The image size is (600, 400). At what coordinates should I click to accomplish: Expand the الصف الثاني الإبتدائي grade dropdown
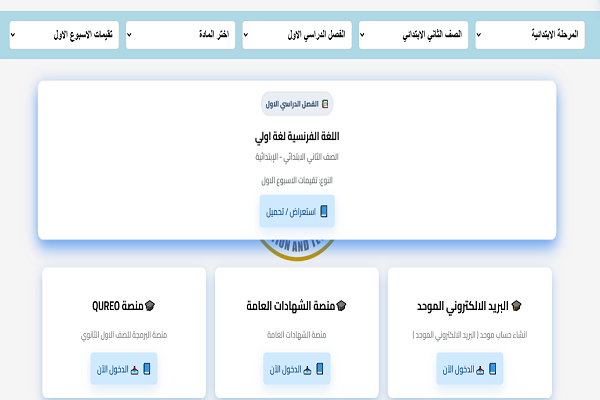tap(415, 34)
